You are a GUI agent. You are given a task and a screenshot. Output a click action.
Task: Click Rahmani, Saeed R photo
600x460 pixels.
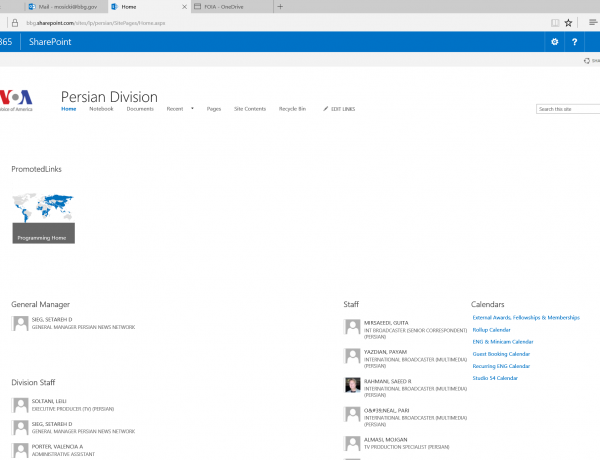tap(352, 385)
